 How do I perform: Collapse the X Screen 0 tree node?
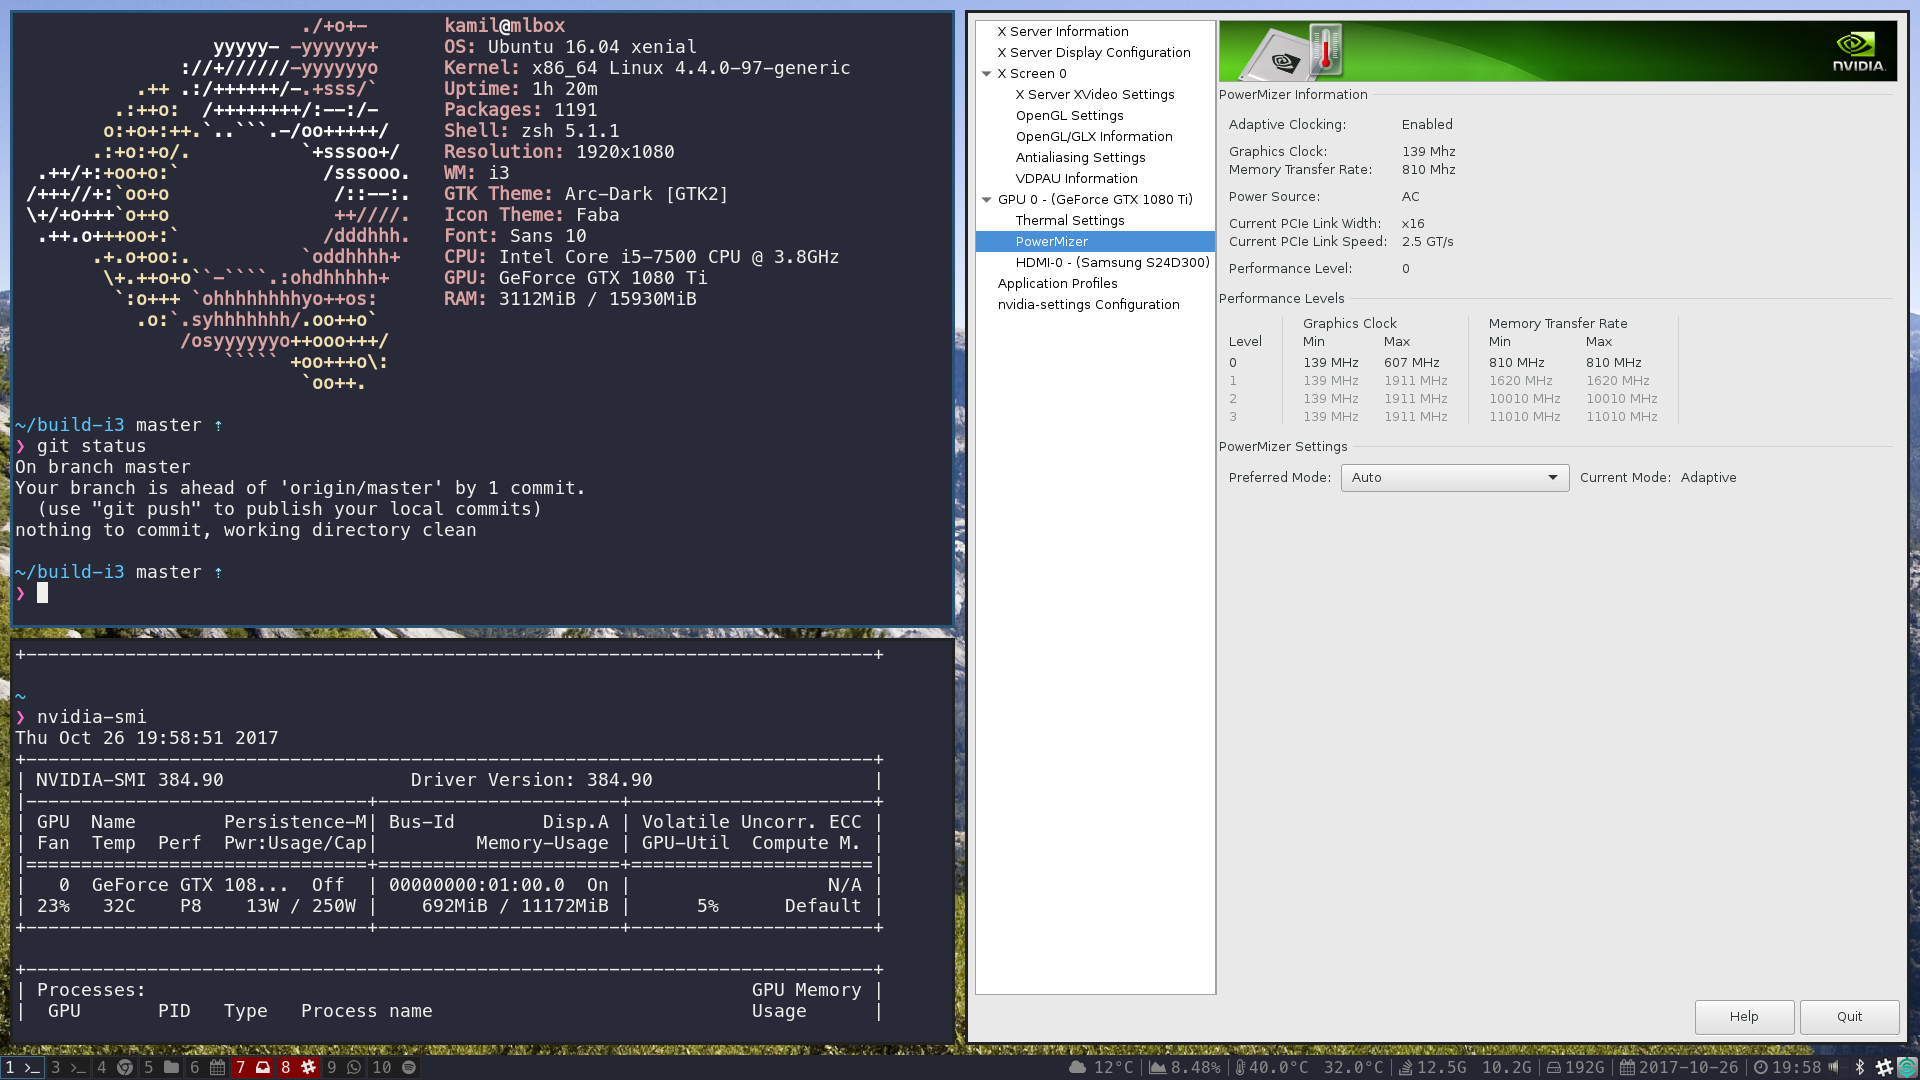[x=987, y=74]
